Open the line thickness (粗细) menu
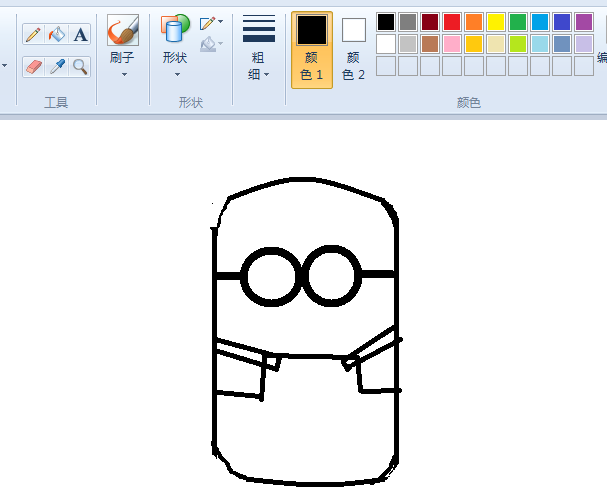607x499 pixels. [x=258, y=47]
